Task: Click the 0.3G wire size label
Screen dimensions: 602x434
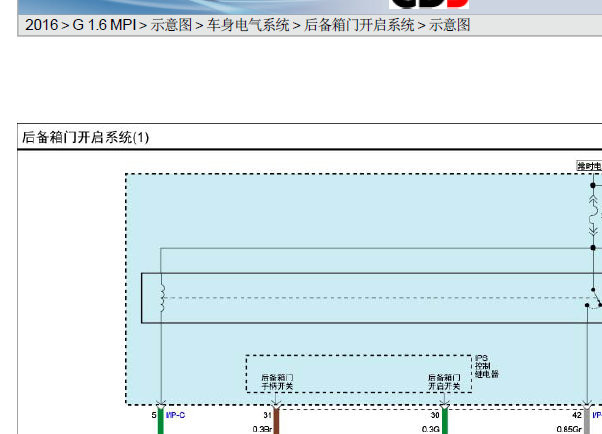Action: point(431,429)
